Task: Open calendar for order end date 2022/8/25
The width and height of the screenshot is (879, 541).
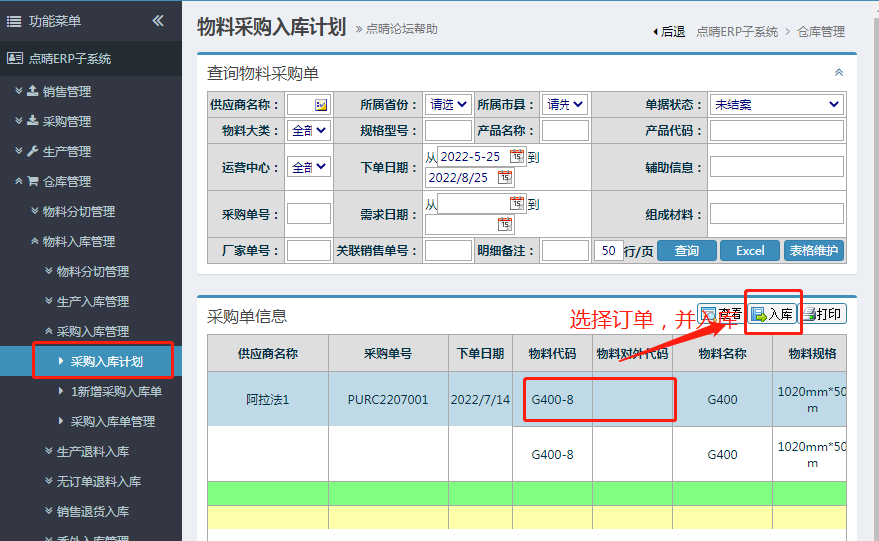Action: pos(505,177)
